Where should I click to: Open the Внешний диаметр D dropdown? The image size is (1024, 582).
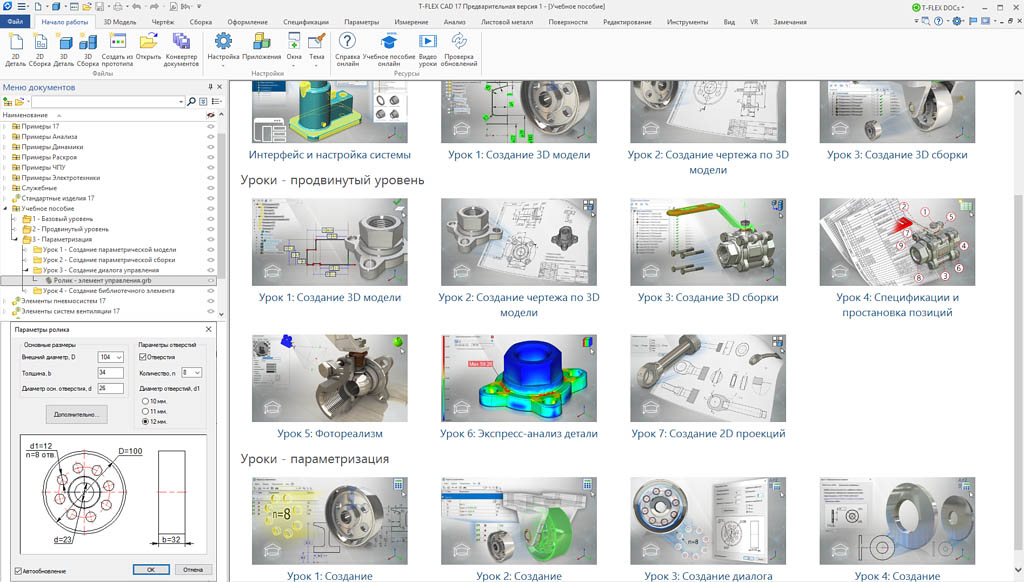119,357
